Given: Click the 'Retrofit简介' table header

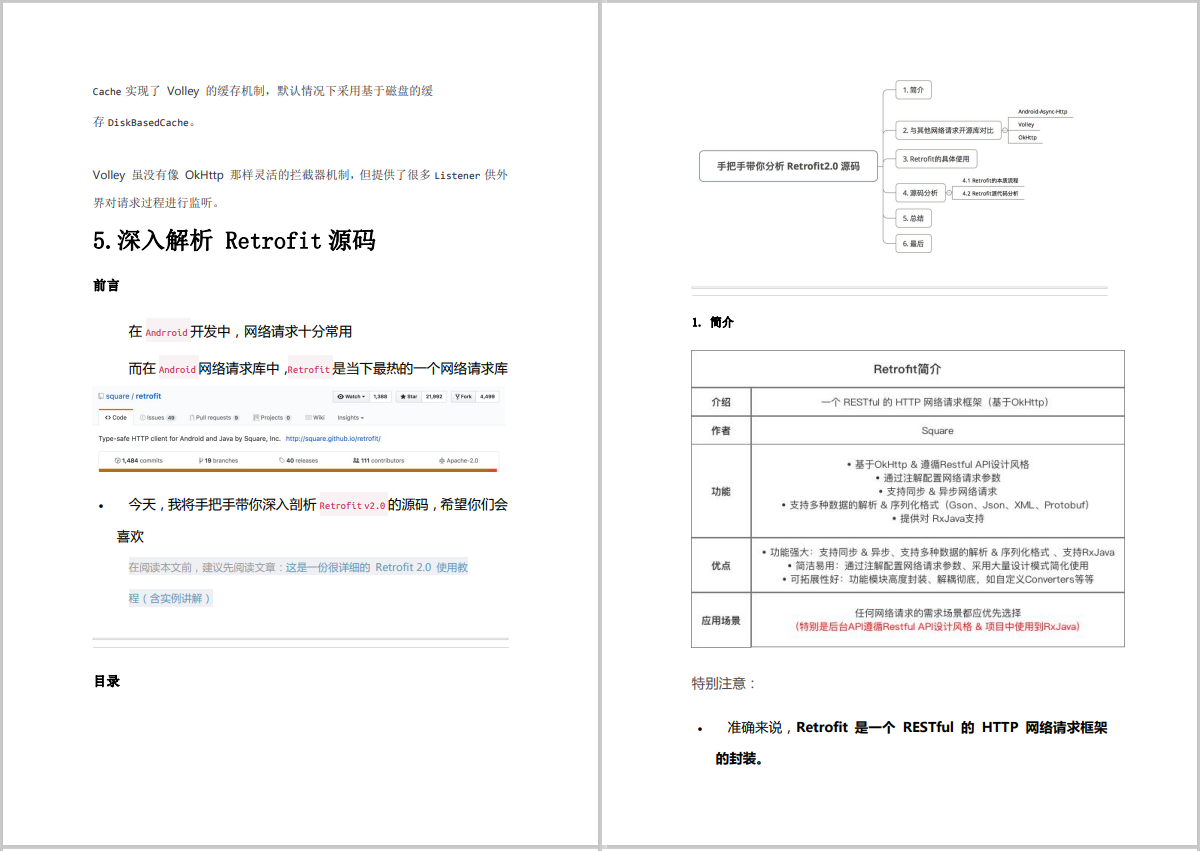Looking at the screenshot, I should pos(907,369).
